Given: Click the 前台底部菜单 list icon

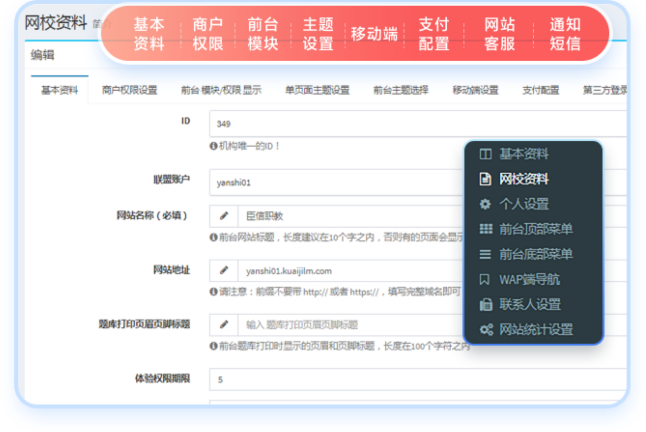Looking at the screenshot, I should (x=485, y=255).
